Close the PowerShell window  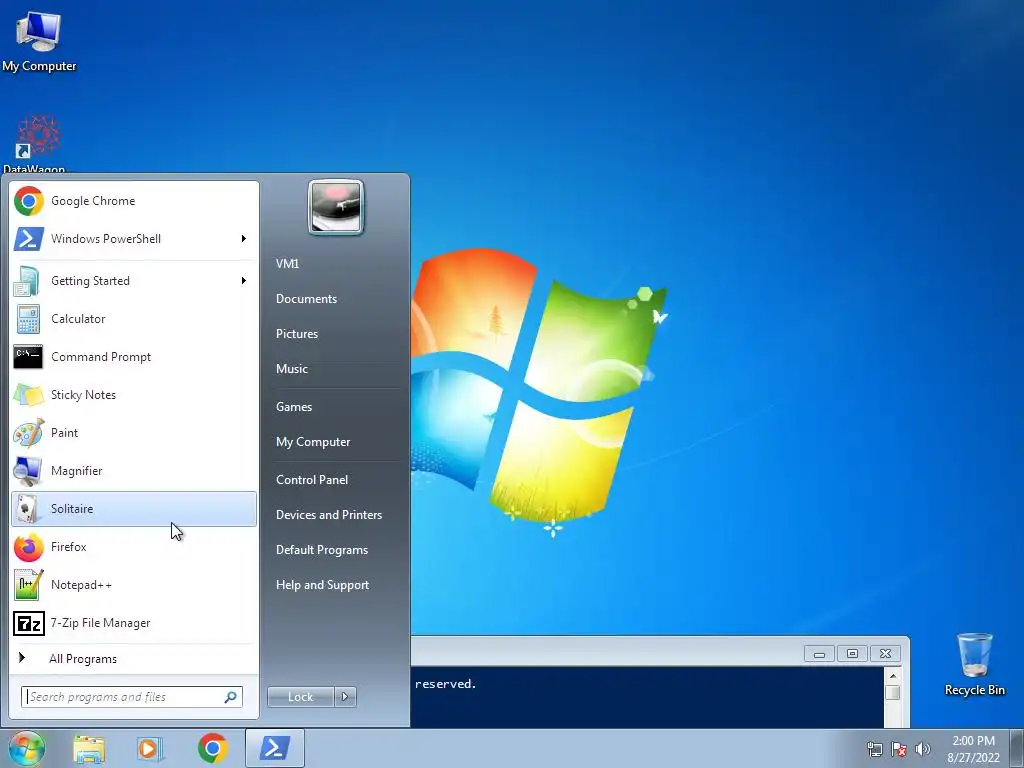[886, 654]
